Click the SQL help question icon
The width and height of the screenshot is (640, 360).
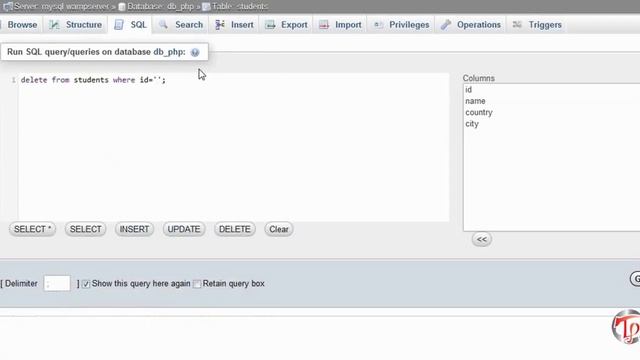click(195, 52)
